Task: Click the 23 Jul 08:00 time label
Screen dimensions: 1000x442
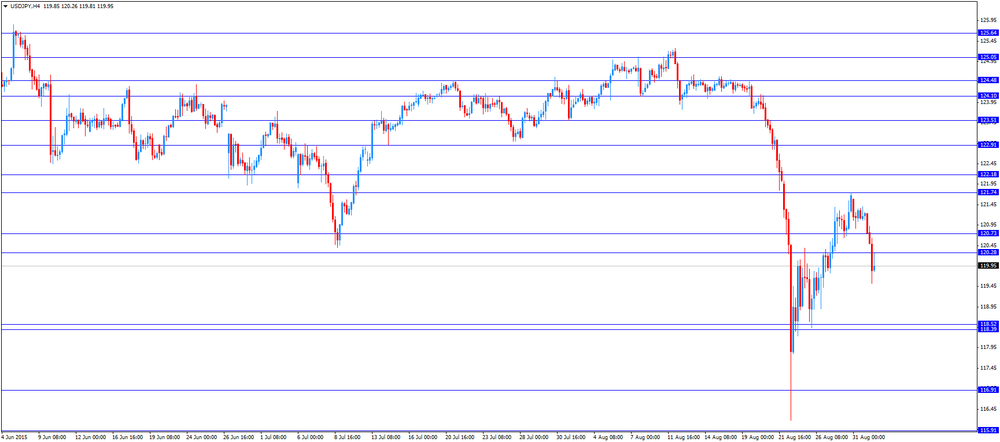Action: point(498,438)
